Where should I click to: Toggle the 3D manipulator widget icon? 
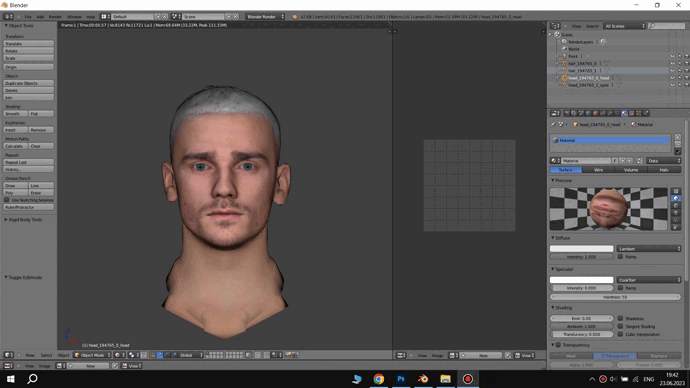tap(152, 355)
